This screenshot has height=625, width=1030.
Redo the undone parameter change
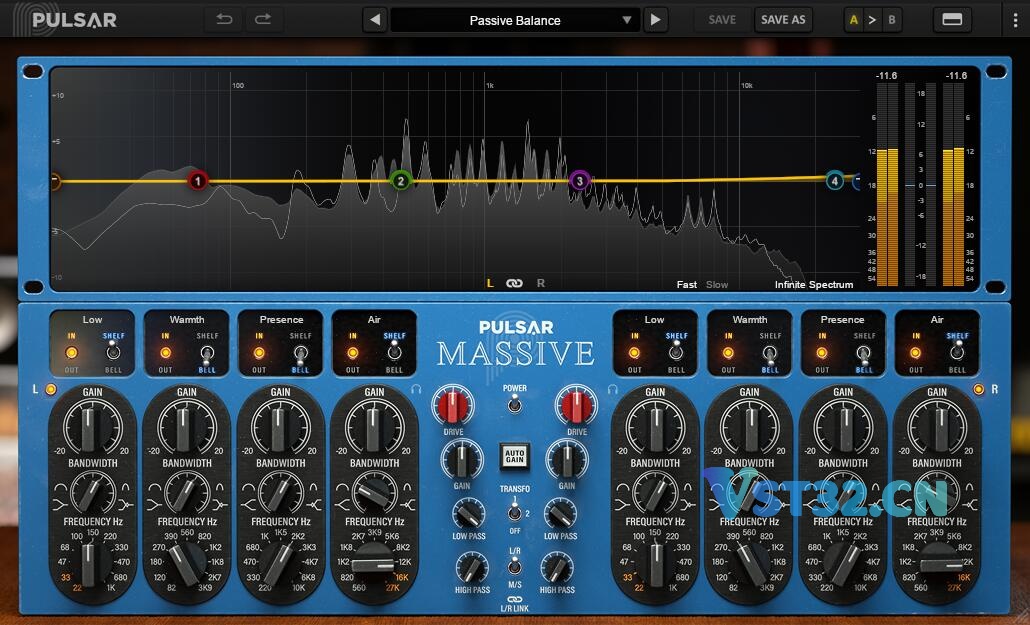pyautogui.click(x=263, y=20)
